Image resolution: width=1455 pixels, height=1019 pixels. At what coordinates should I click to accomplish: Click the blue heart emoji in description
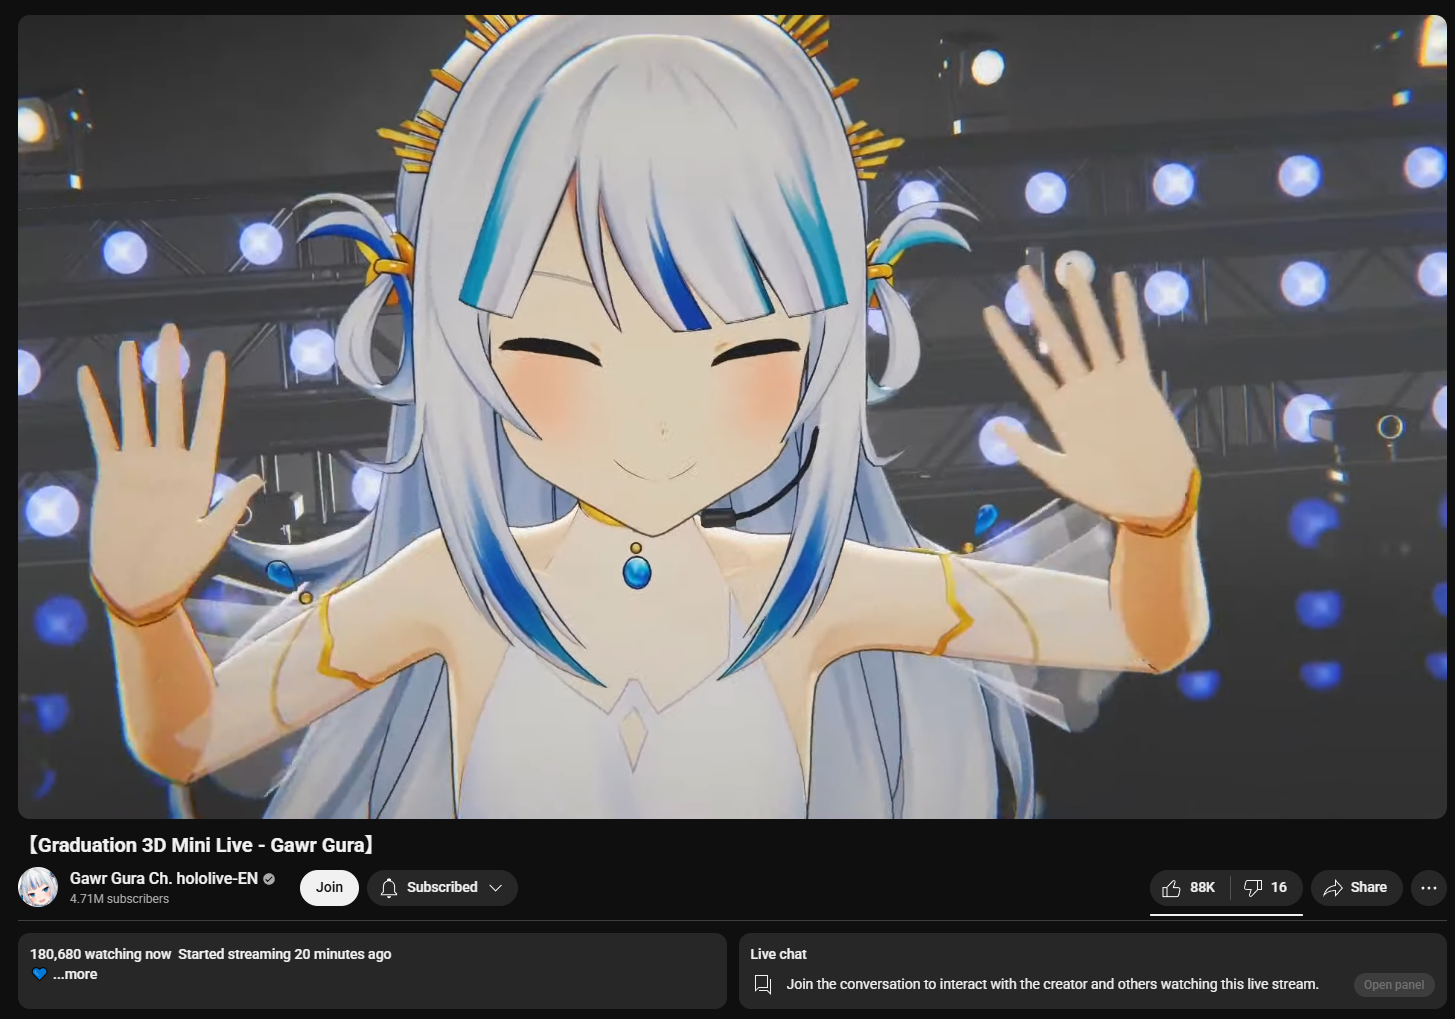point(39,974)
